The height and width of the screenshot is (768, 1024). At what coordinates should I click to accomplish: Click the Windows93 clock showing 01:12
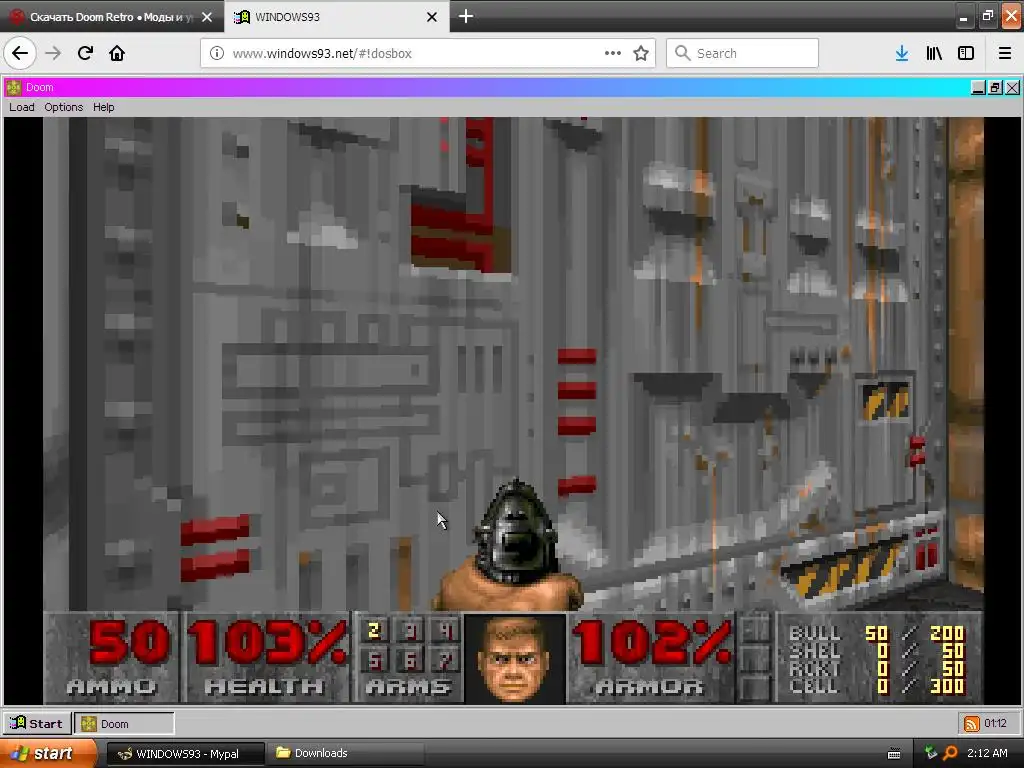coord(995,723)
